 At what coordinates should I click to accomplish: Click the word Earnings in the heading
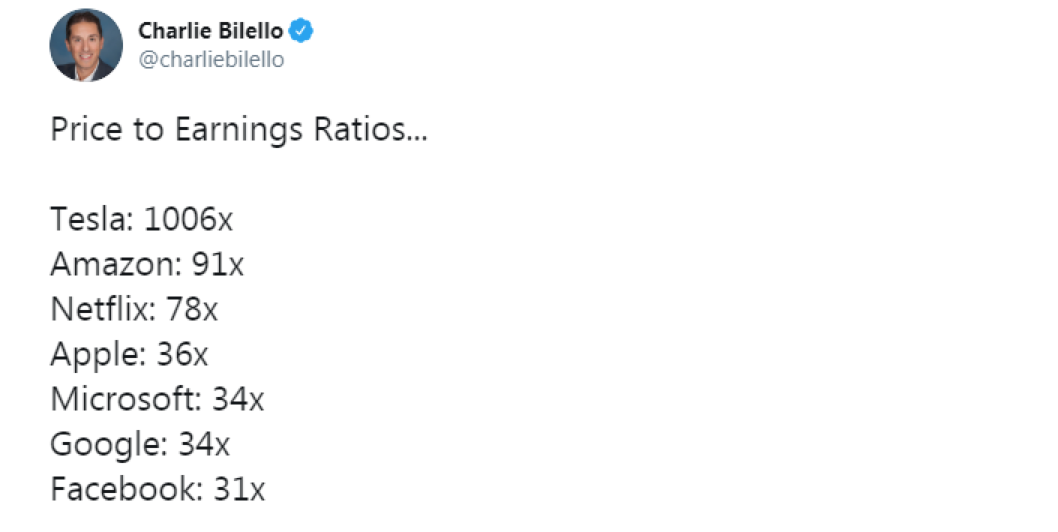[x=239, y=130]
